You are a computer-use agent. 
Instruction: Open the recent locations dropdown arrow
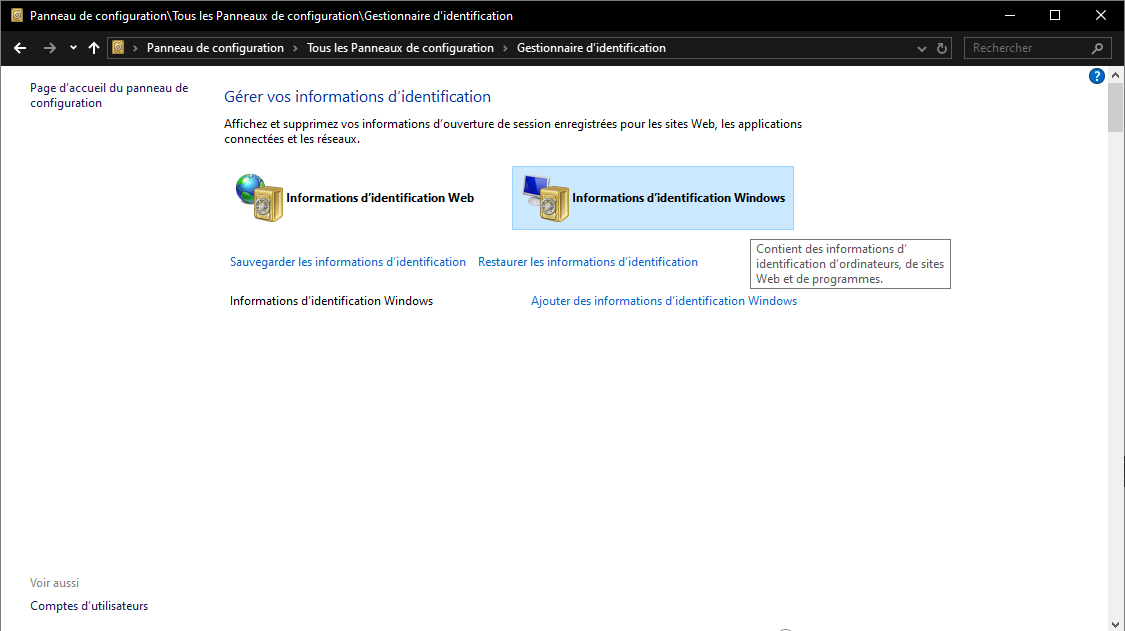[x=73, y=48]
